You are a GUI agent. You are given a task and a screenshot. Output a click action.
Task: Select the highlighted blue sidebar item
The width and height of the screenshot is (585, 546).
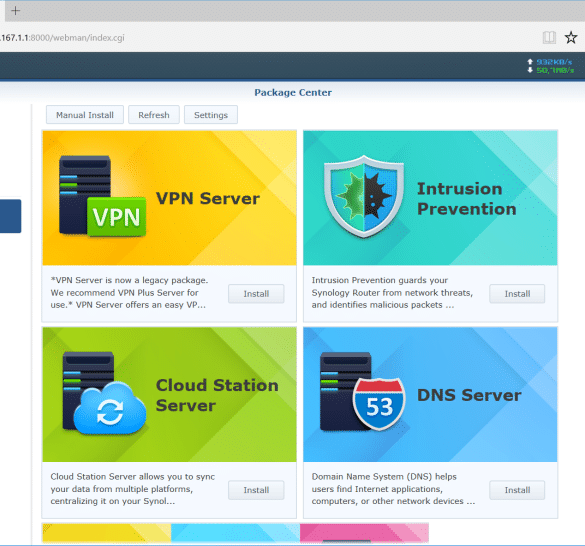pyautogui.click(x=10, y=216)
